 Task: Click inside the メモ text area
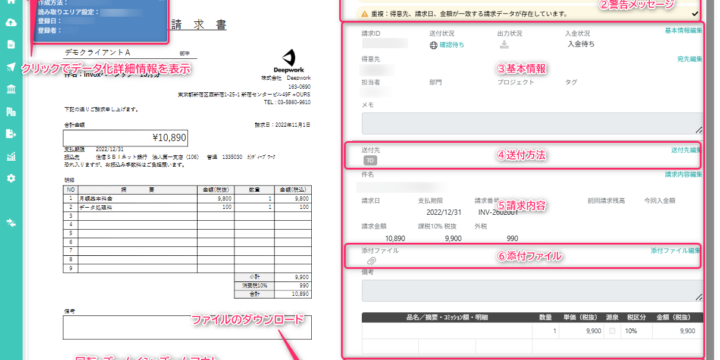[532, 123]
